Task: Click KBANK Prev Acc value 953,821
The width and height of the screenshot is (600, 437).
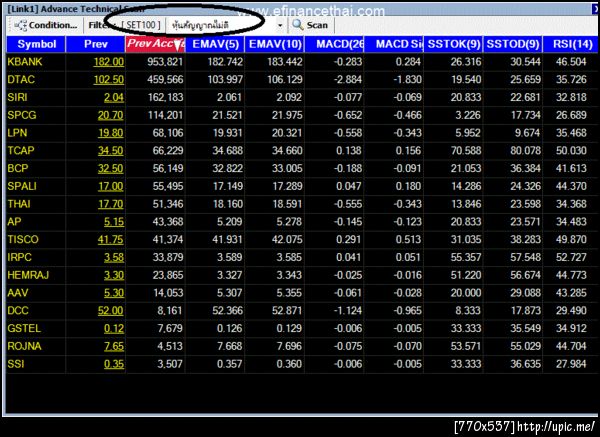Action: [165, 62]
